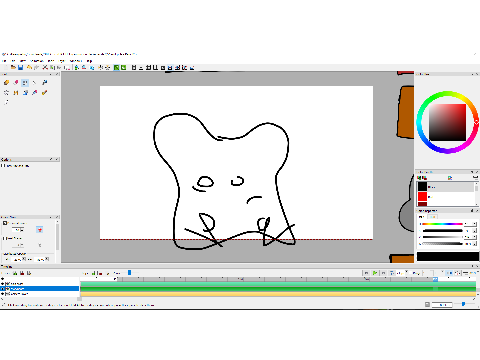Screen dimensions: 480x360
Task: Select the orange Polyline tool
Action: point(16,93)
